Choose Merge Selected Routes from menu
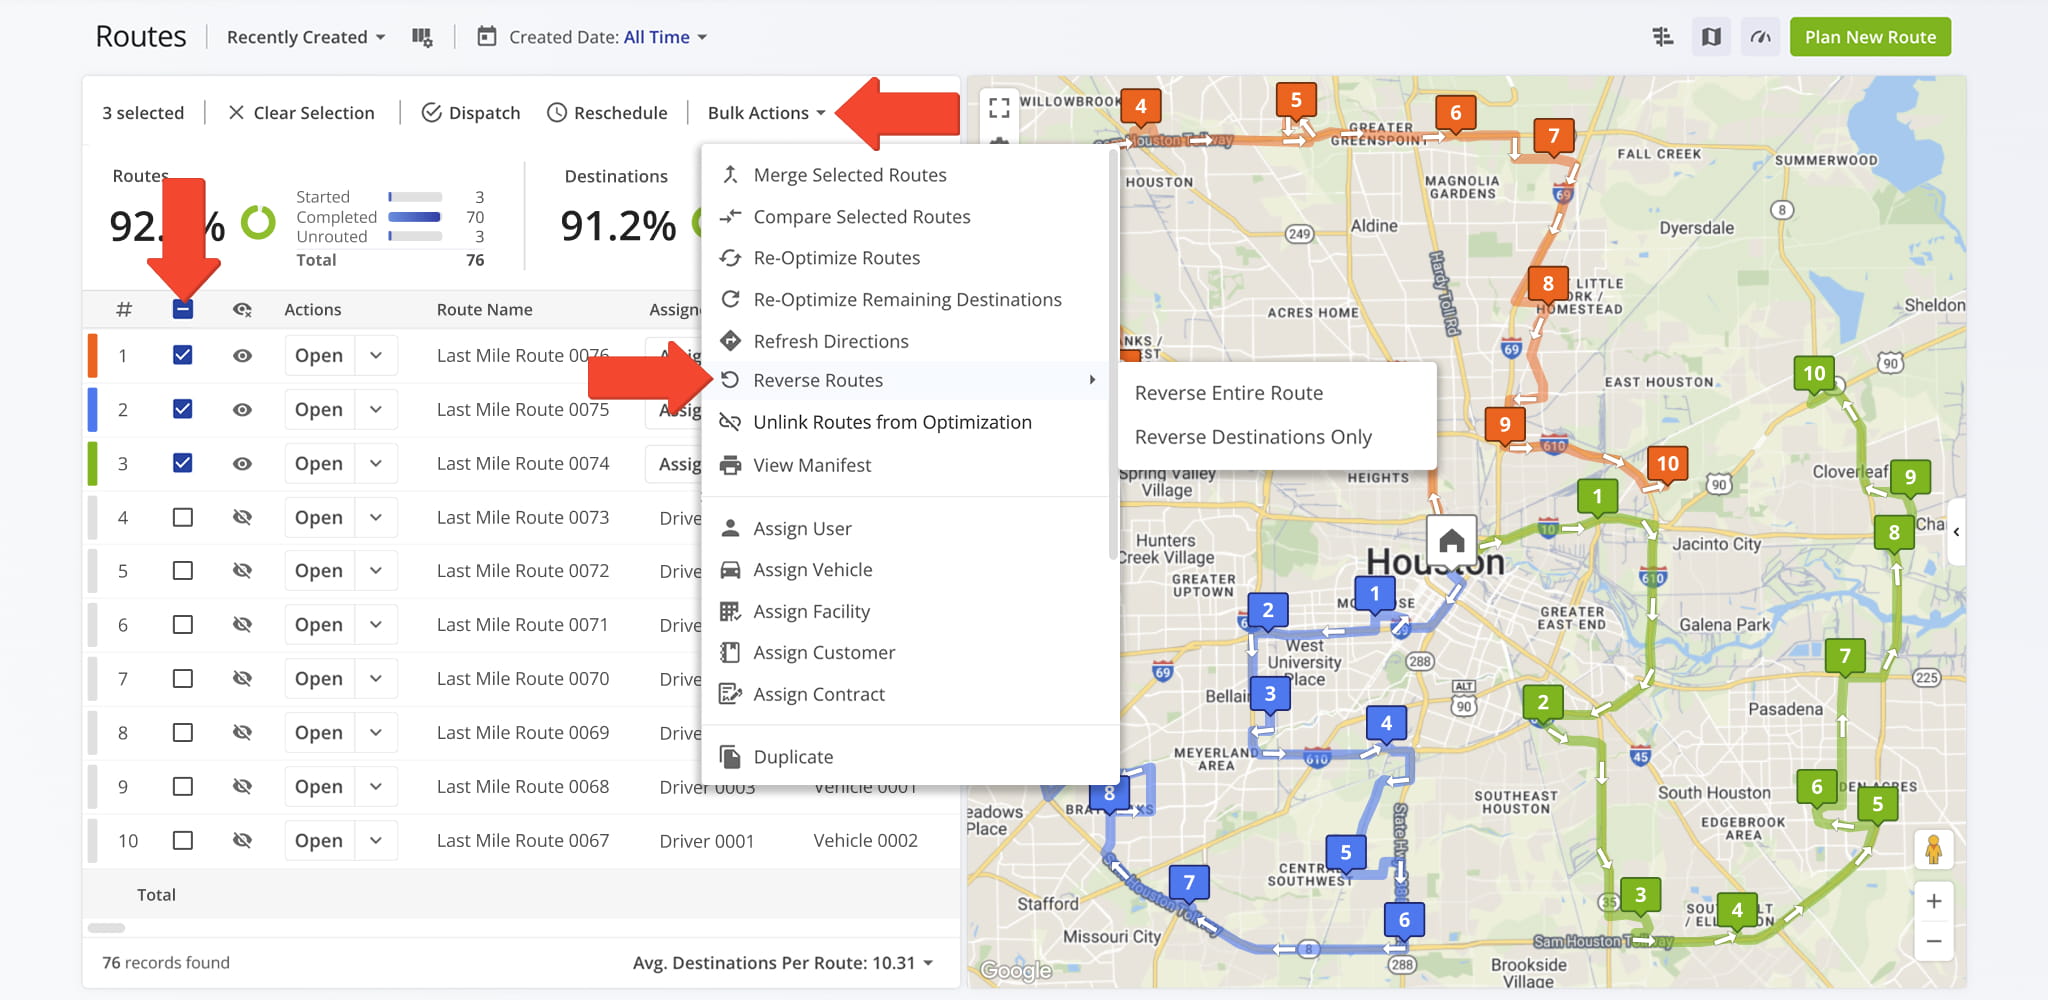 pos(849,175)
